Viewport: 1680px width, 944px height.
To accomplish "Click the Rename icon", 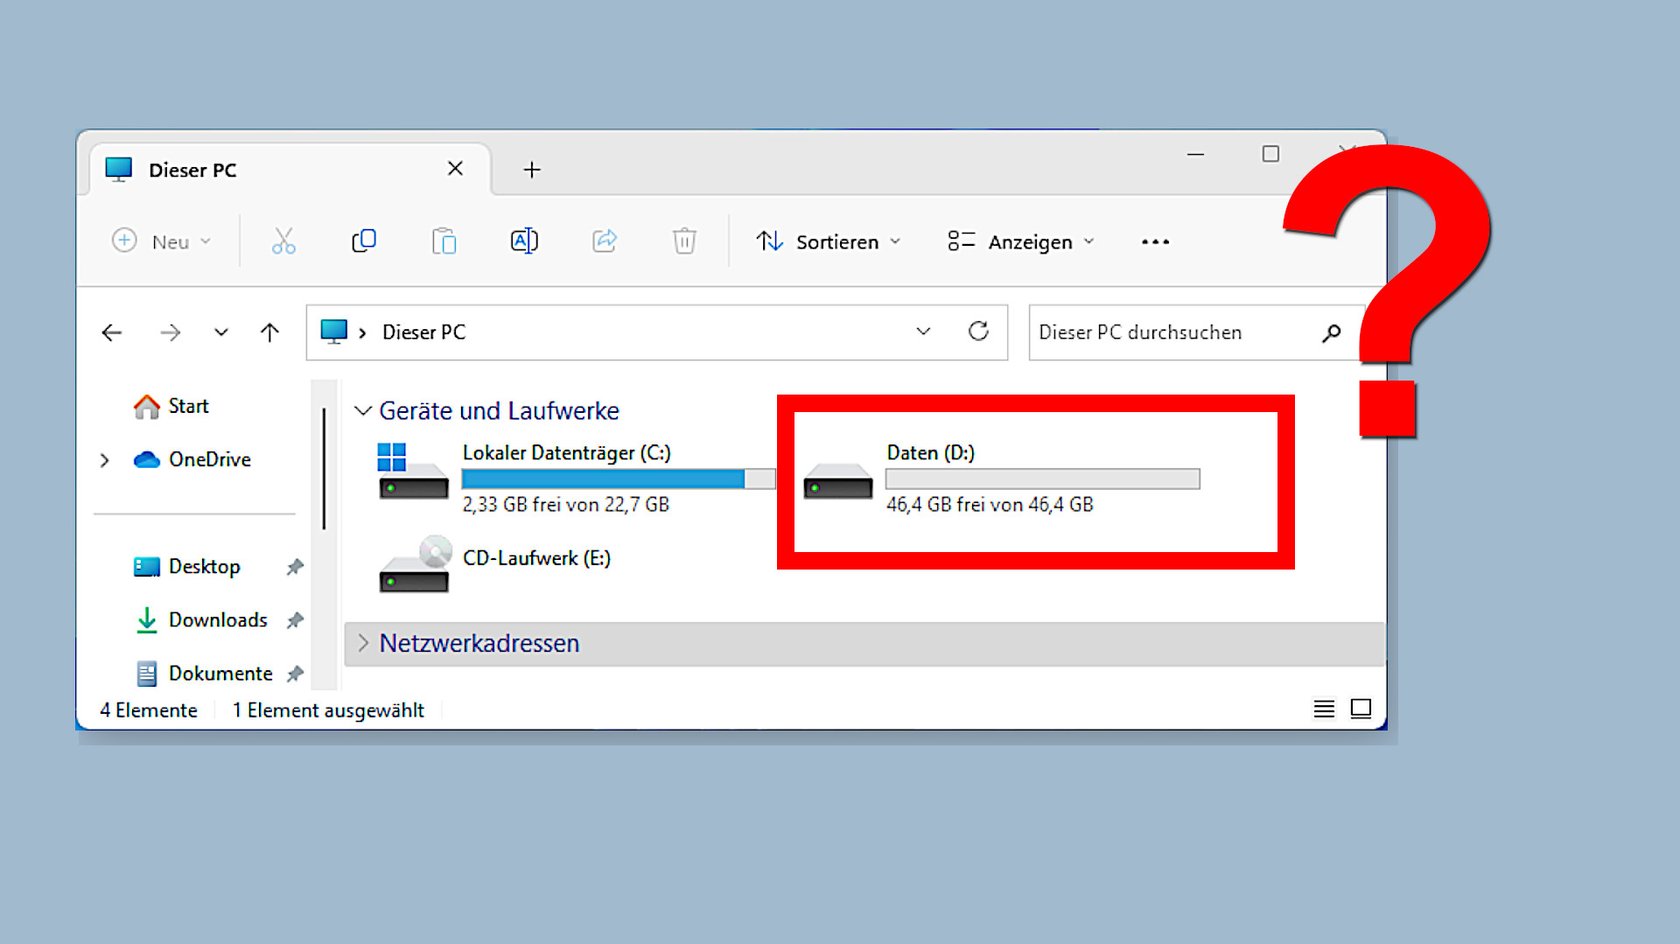I will 524,241.
